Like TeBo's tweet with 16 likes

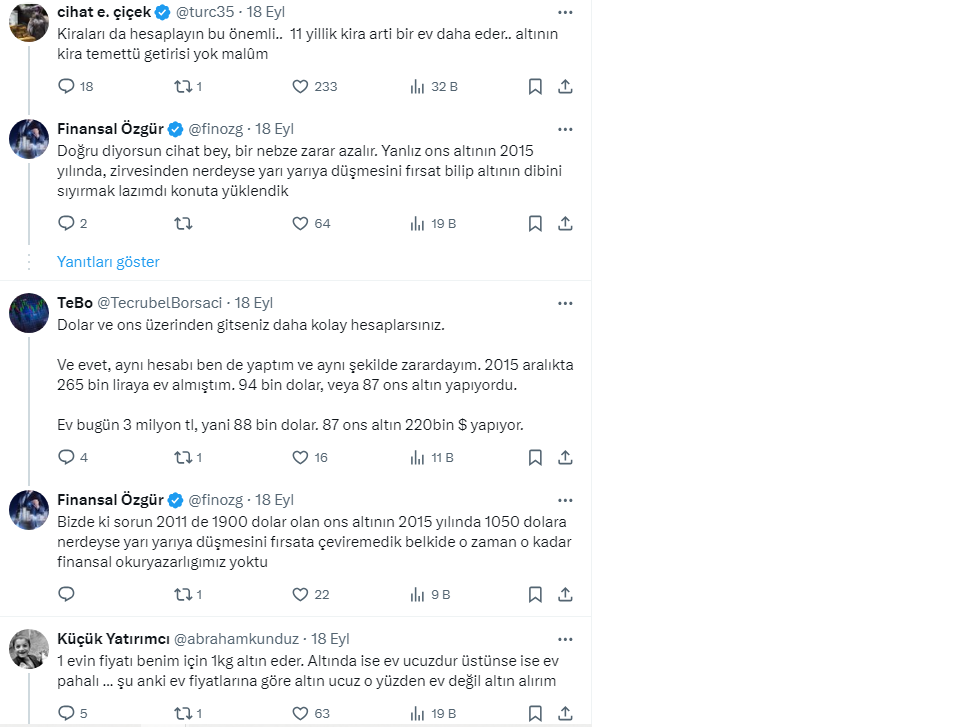[300, 457]
